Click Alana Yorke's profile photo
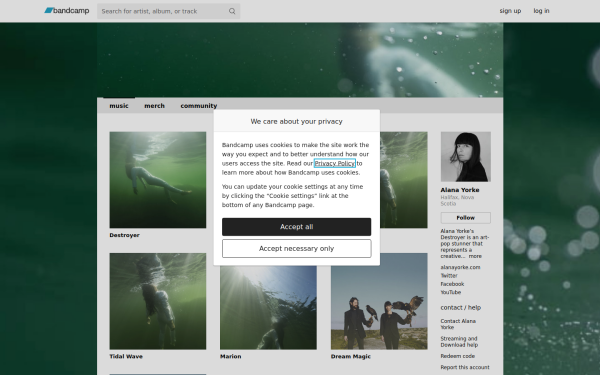600x375 pixels. (466, 157)
